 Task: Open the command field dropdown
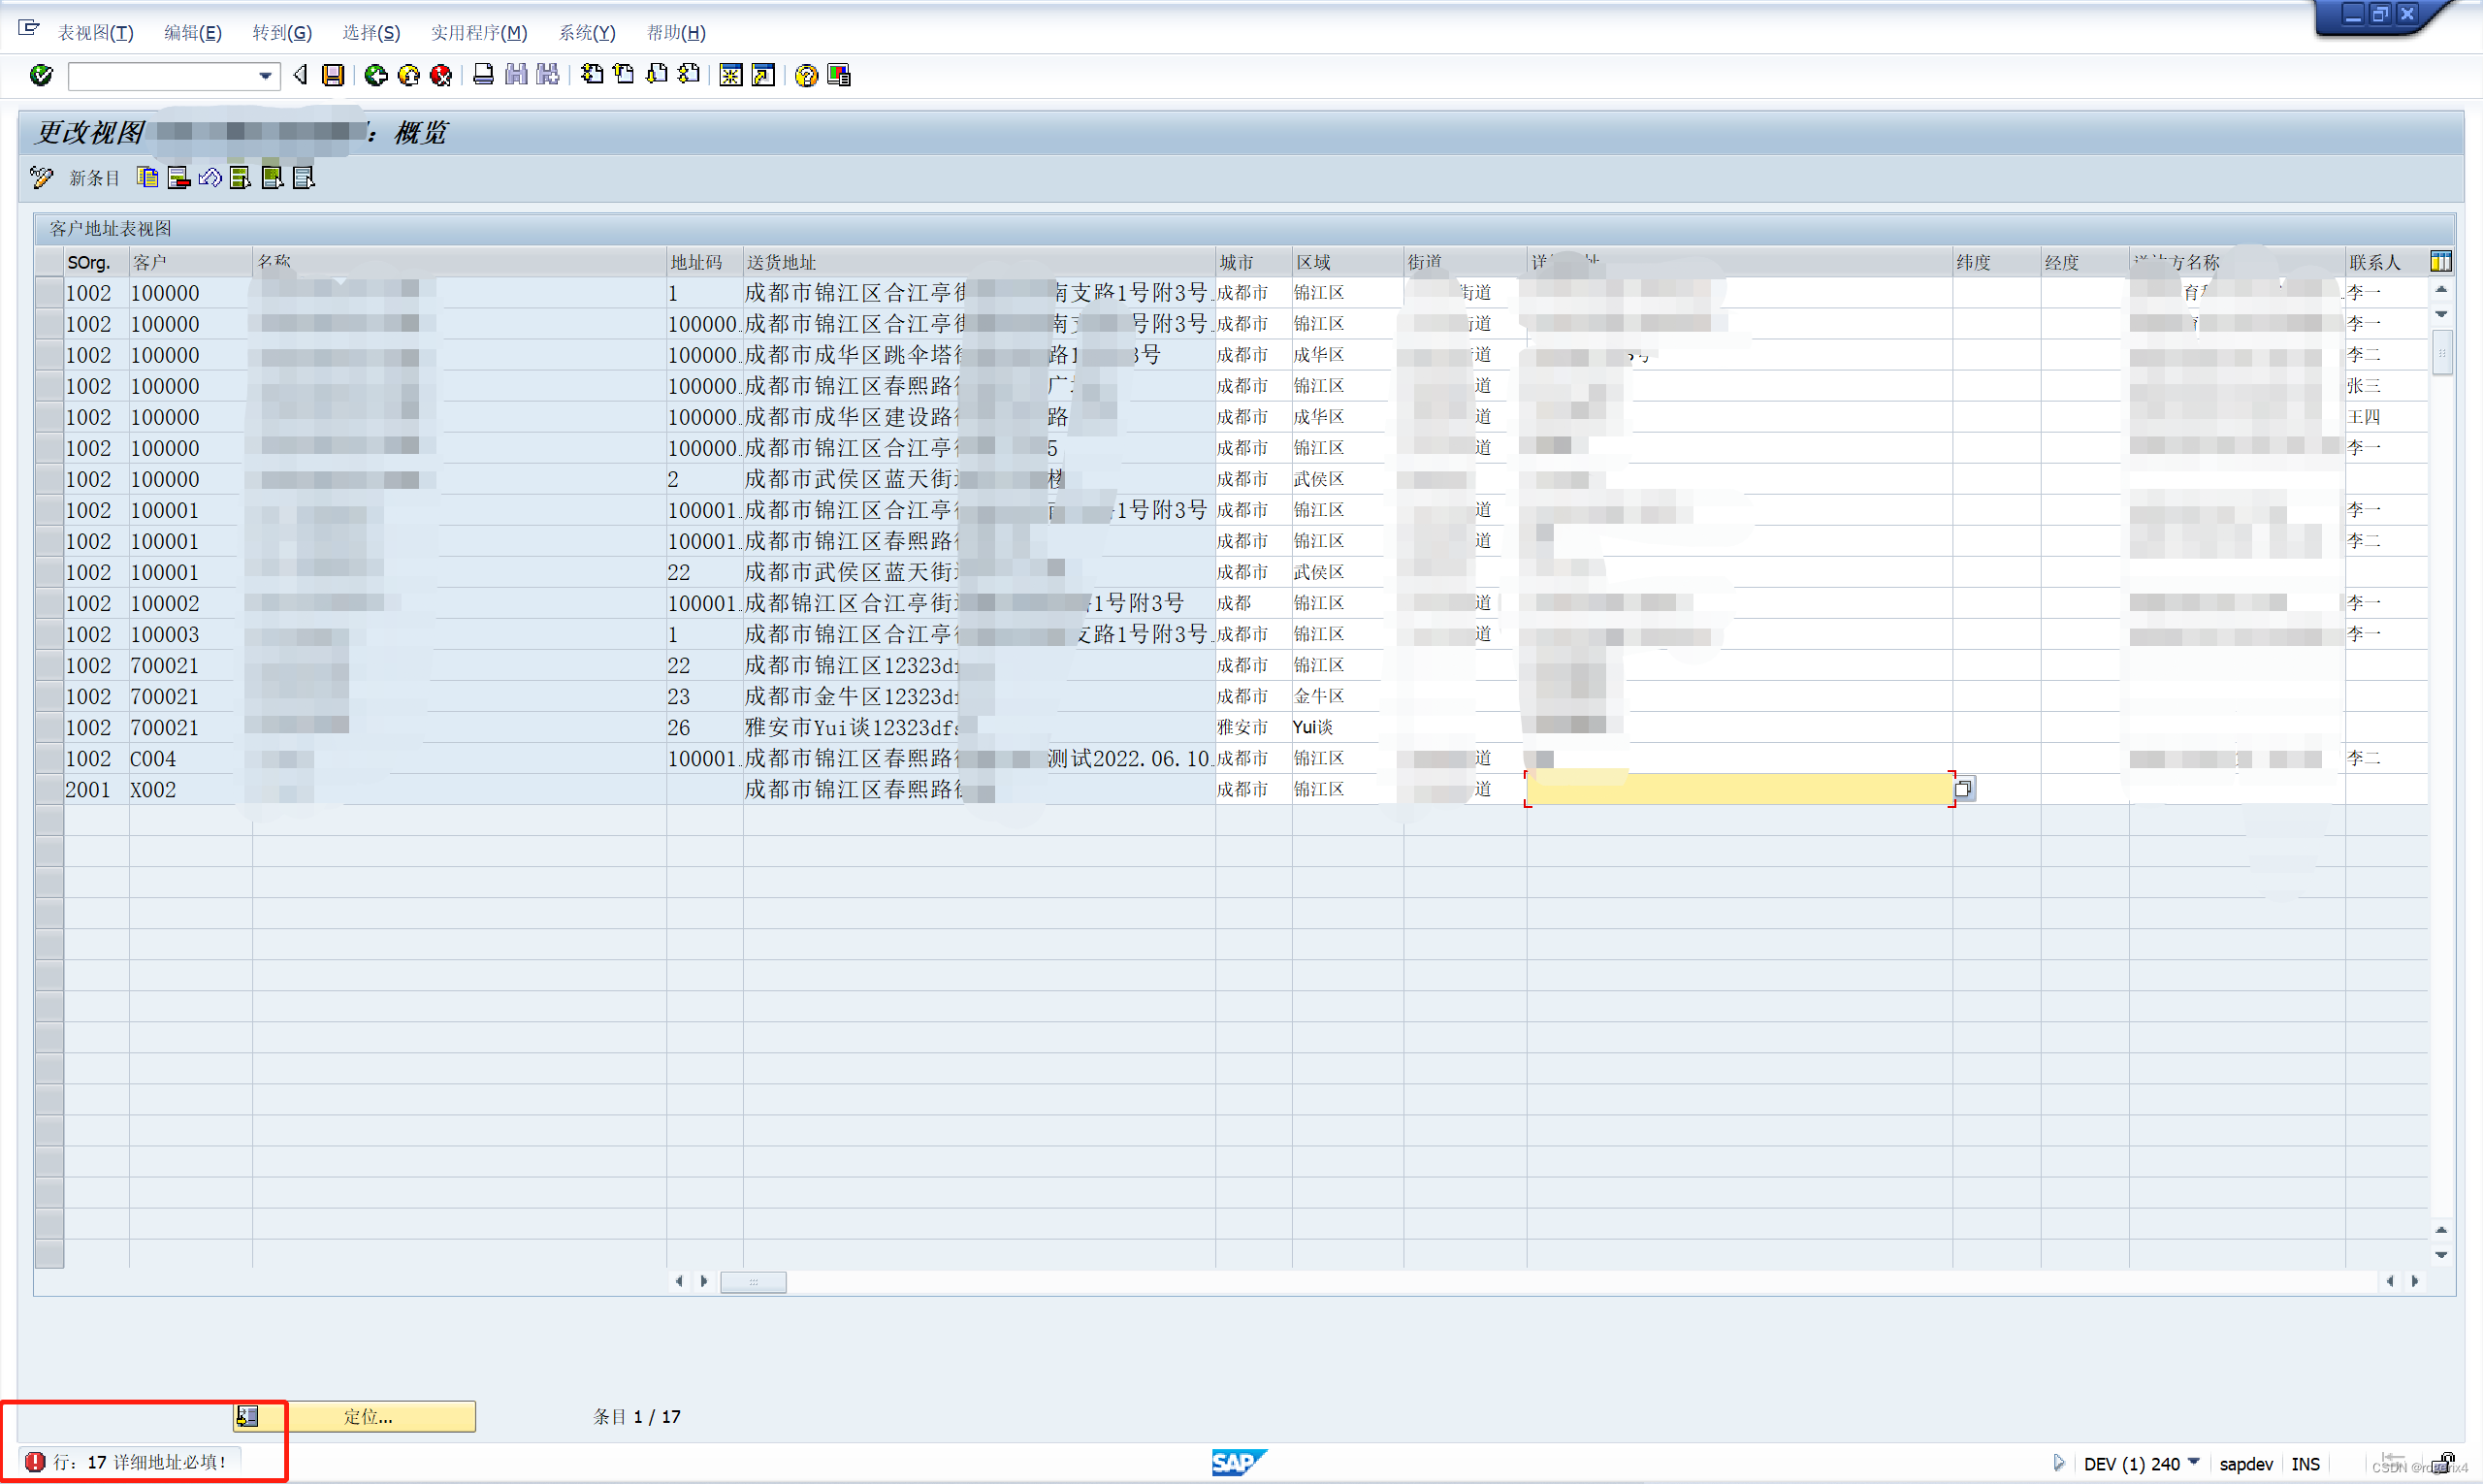pos(265,76)
